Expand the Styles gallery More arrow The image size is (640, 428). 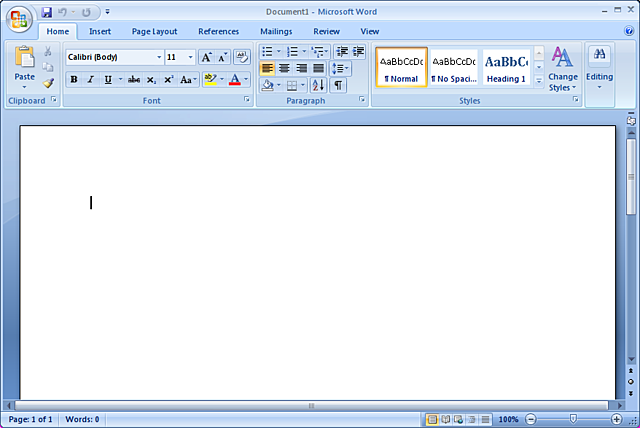click(539, 81)
